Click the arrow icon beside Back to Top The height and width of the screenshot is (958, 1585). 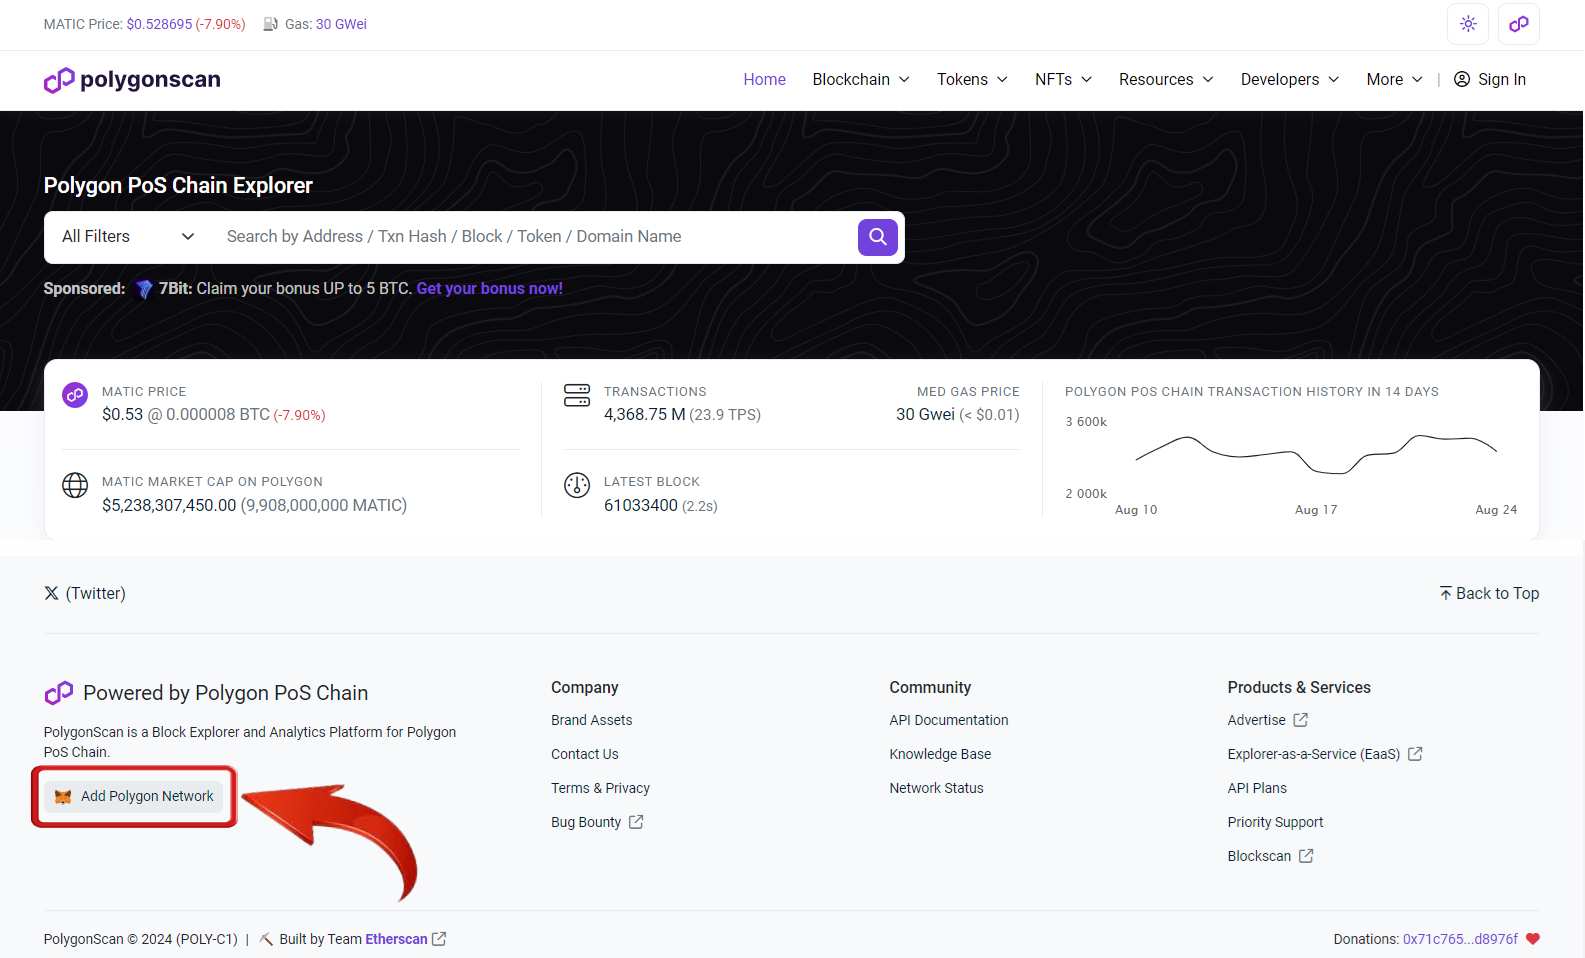click(x=1445, y=593)
